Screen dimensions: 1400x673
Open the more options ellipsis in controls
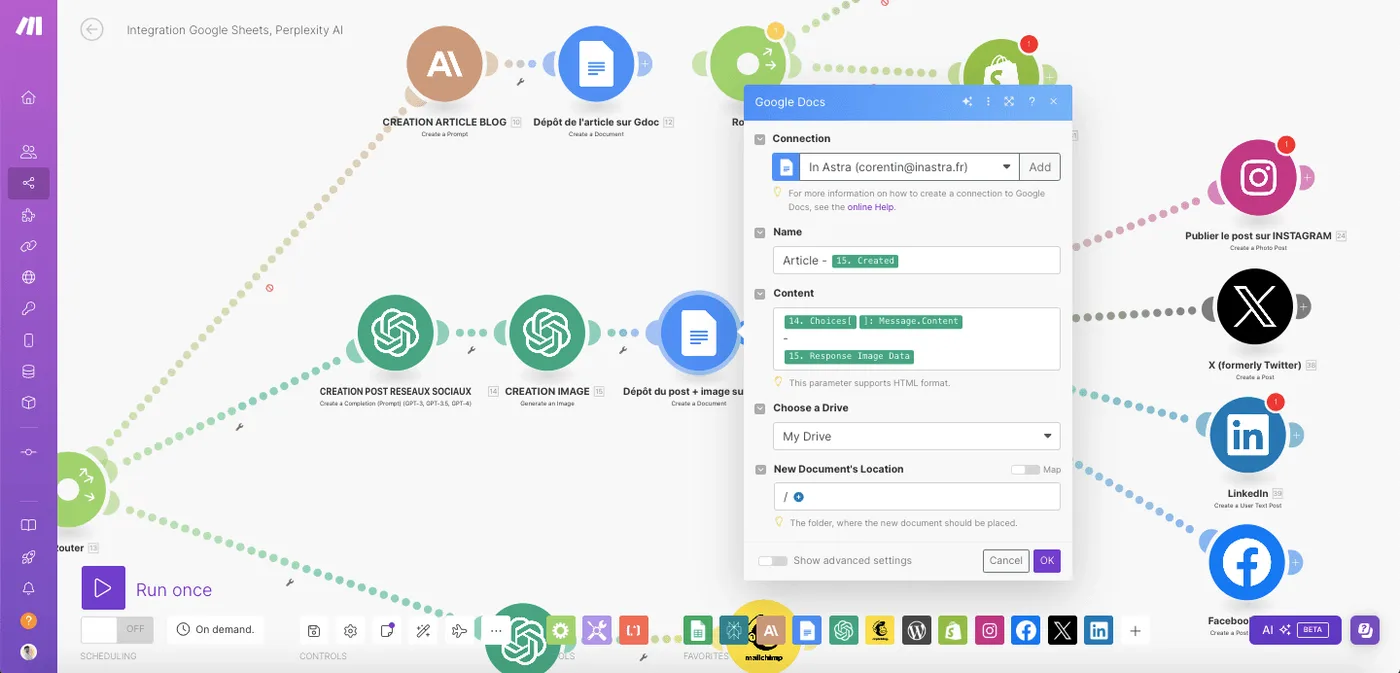[x=496, y=631]
